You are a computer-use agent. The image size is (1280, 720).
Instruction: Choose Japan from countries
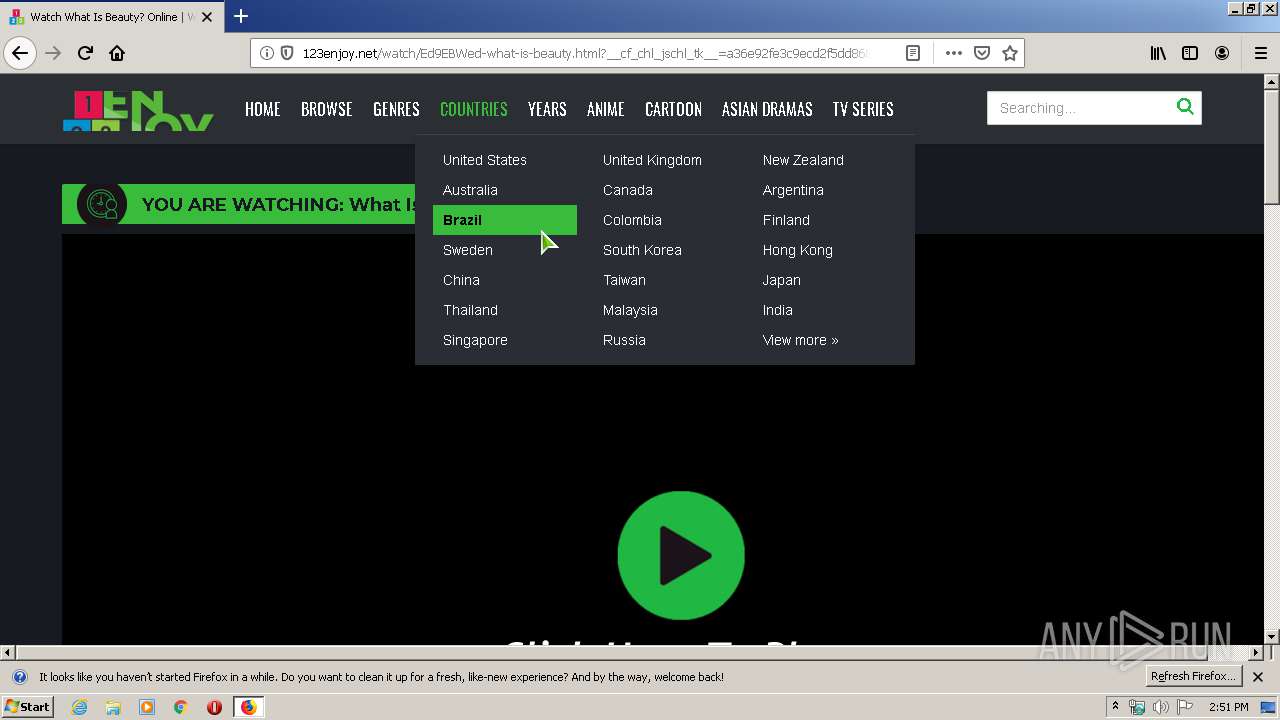tap(782, 280)
